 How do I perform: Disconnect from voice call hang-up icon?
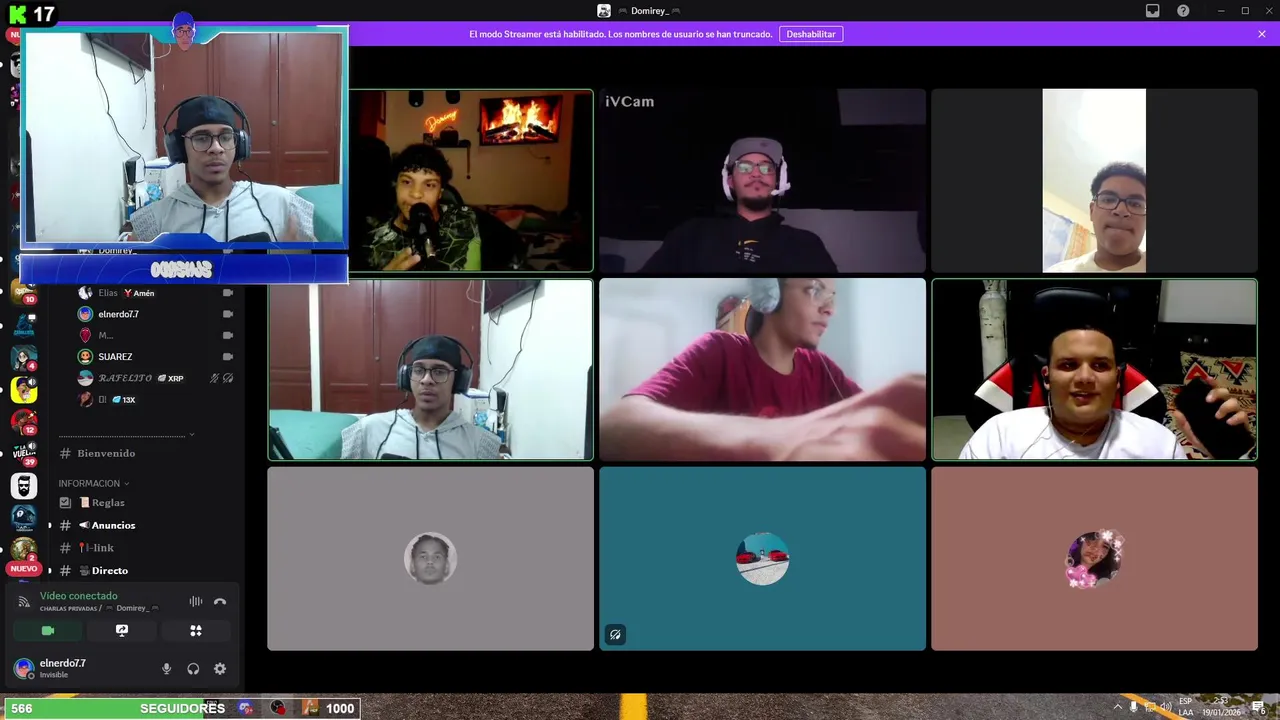coord(220,602)
